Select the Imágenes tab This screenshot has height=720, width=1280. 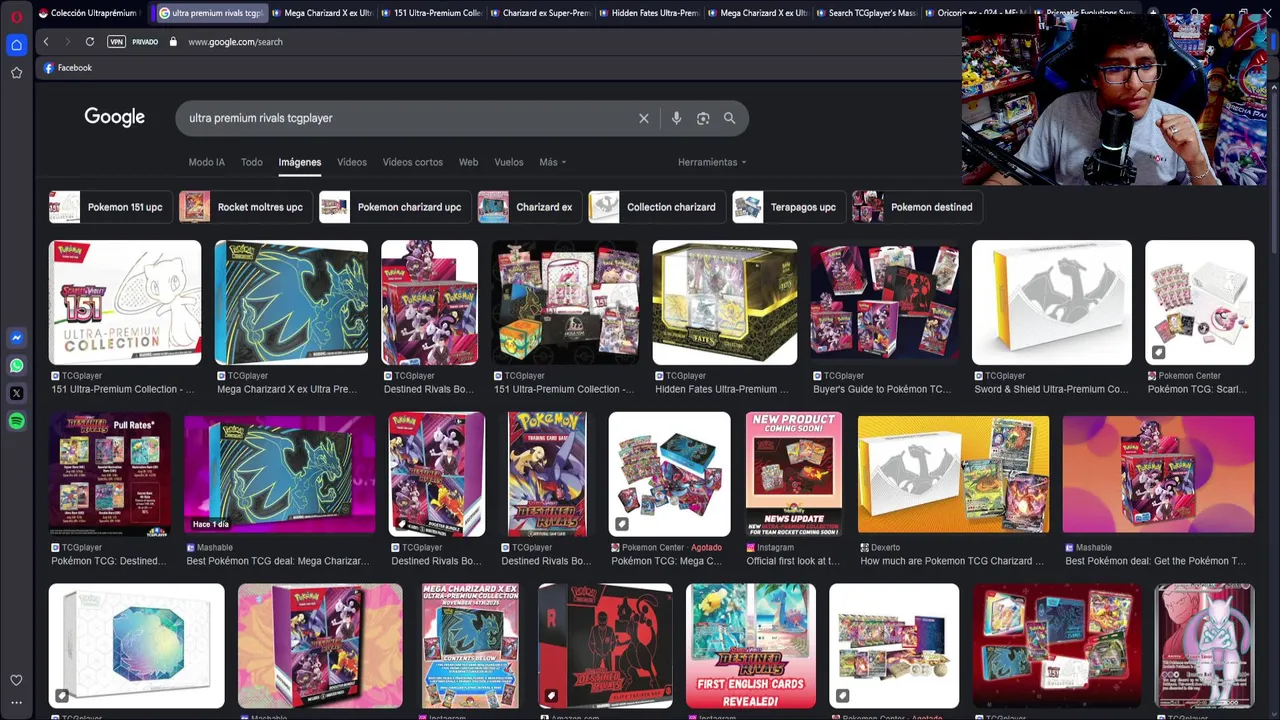[x=300, y=162]
